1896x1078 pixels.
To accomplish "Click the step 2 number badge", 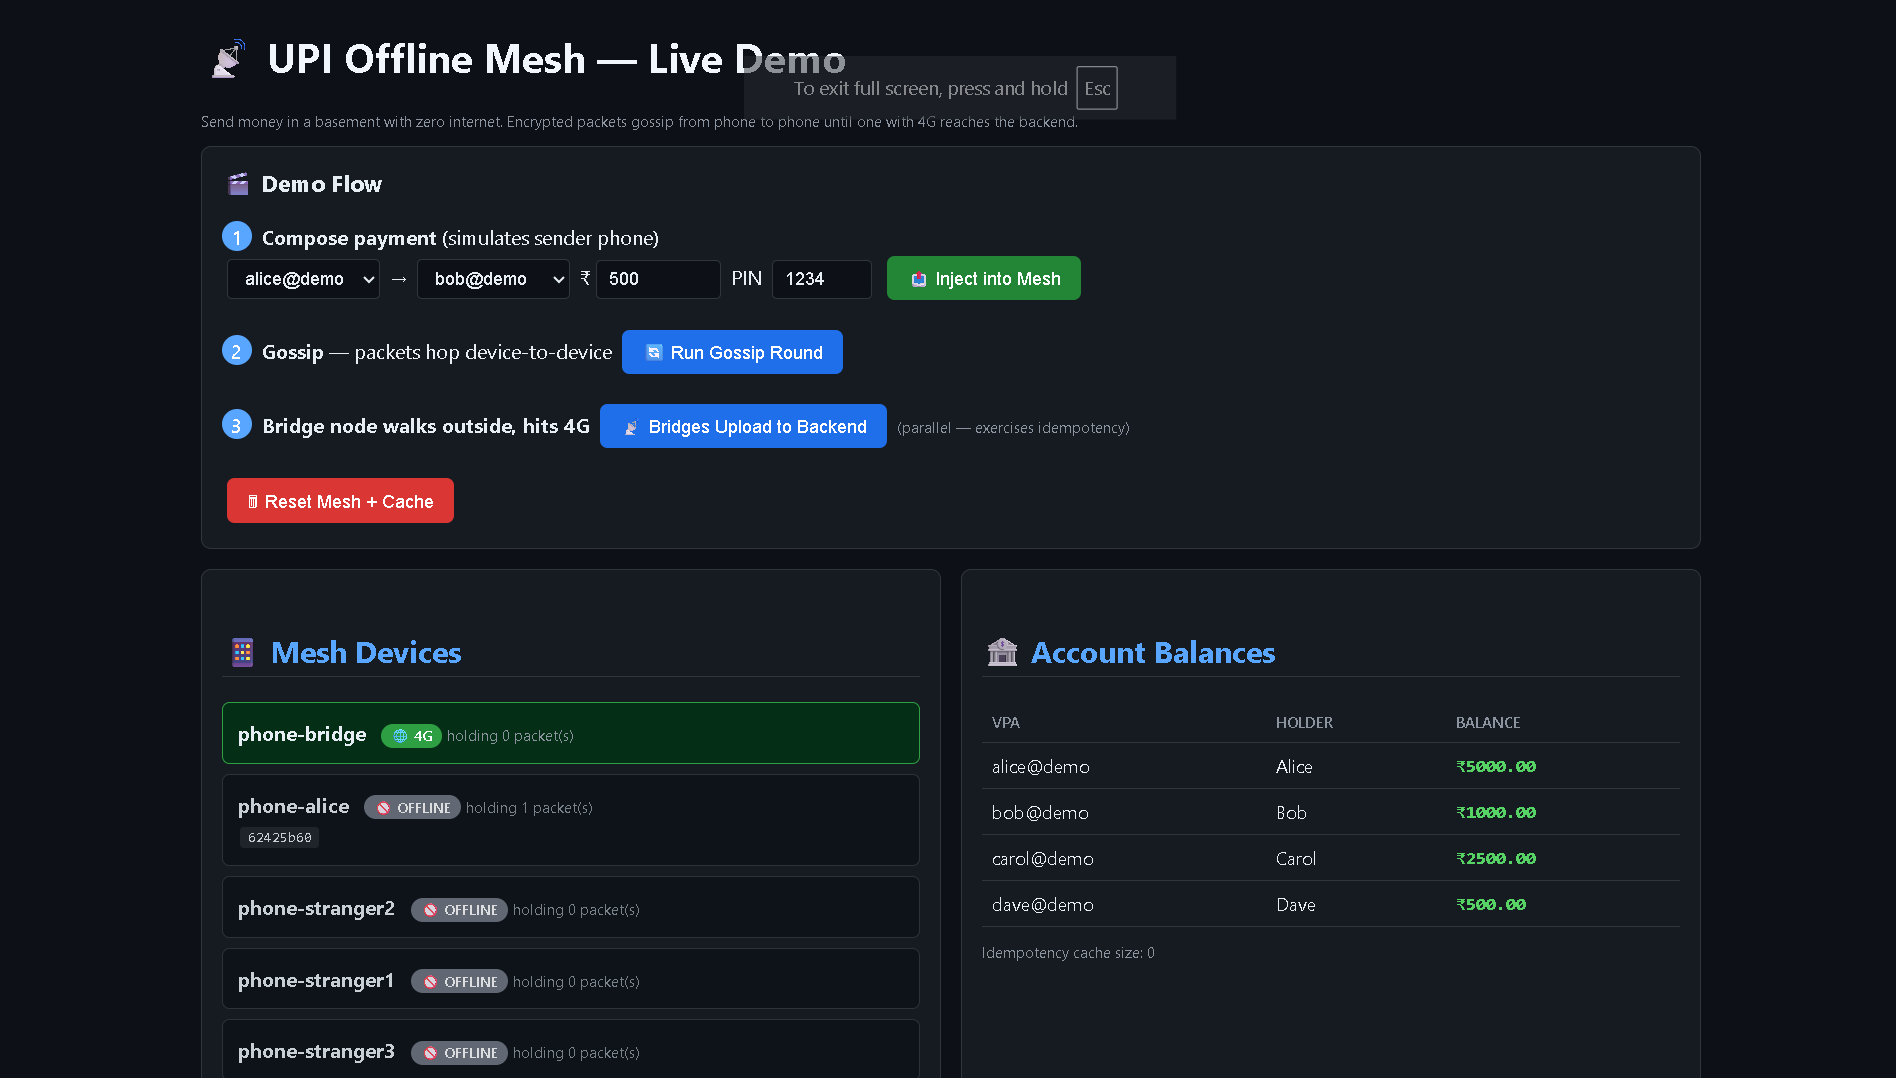I will click(237, 351).
